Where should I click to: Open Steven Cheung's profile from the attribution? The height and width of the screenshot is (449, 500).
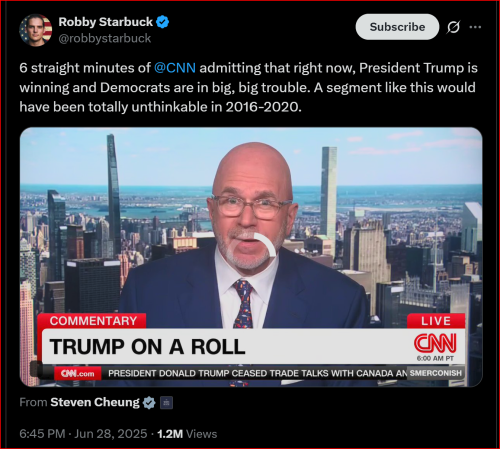pos(95,402)
